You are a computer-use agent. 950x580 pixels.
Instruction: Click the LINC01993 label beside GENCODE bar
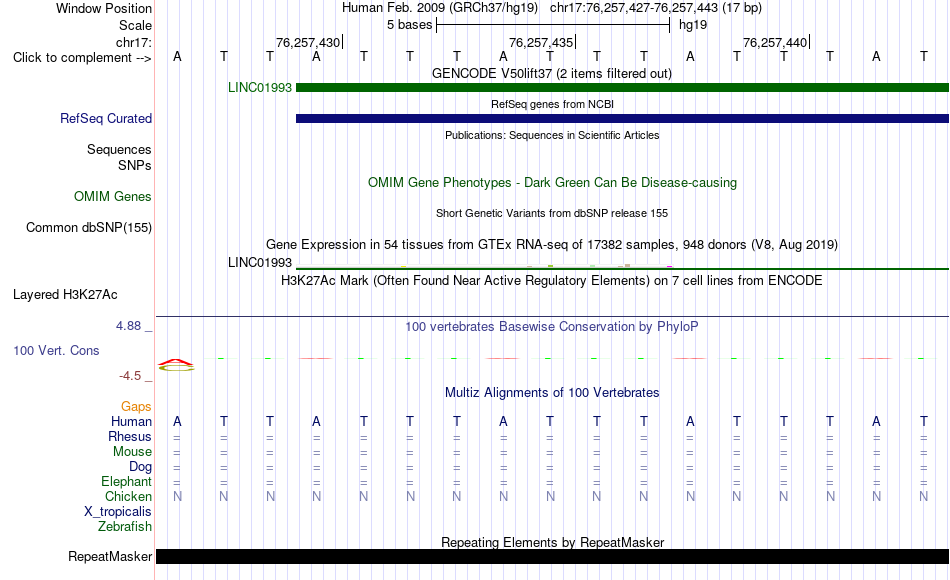click(x=260, y=87)
